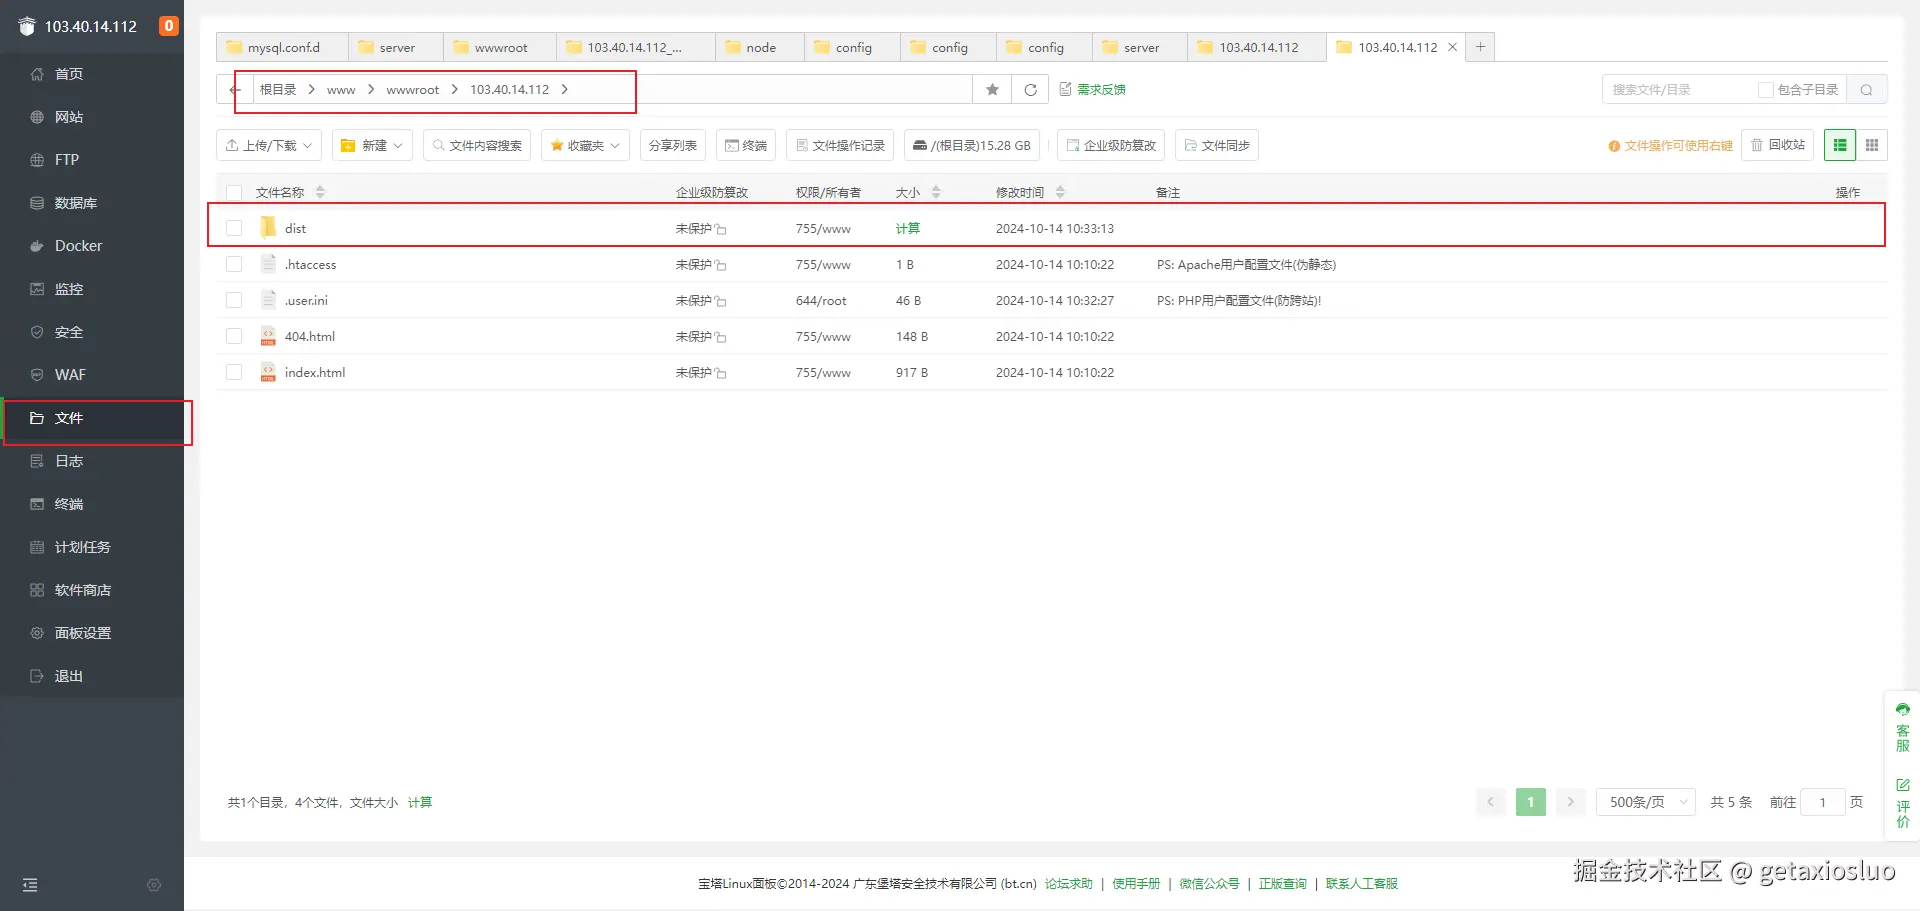Image resolution: width=1920 pixels, height=911 pixels.
Task: Refresh the file list
Action: (1030, 90)
